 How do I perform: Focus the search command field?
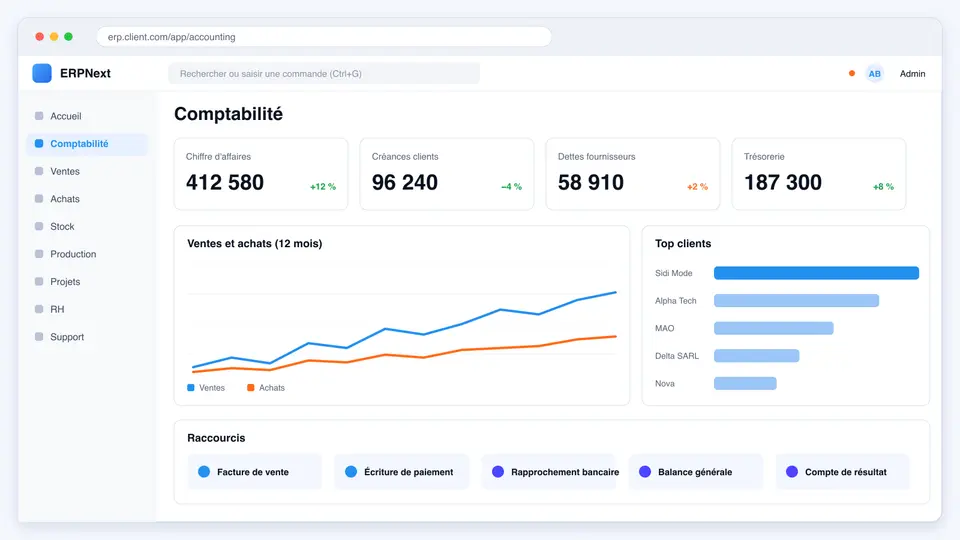click(x=324, y=73)
